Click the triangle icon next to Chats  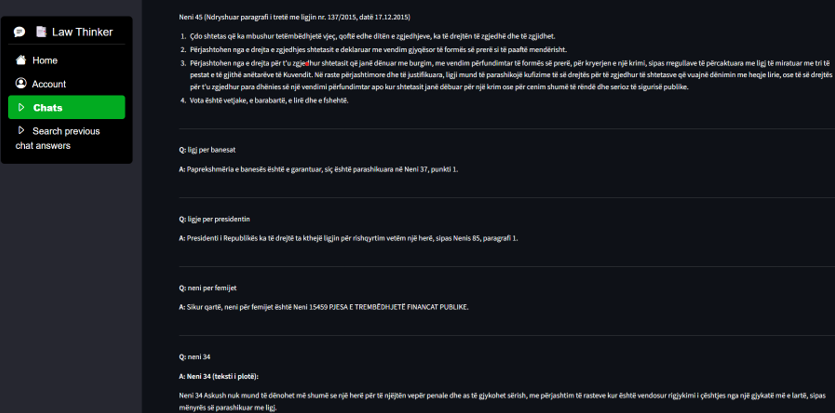pyautogui.click(x=21, y=107)
